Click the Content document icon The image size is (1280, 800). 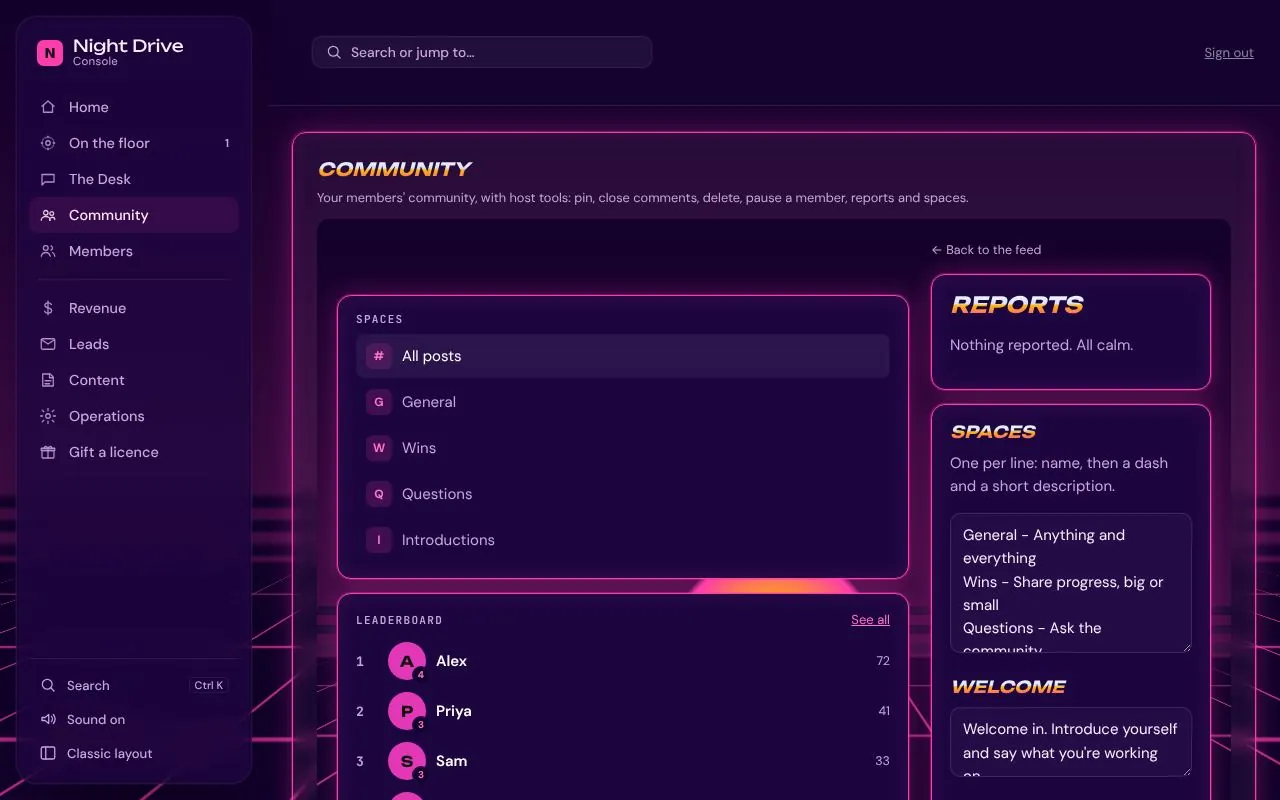[x=48, y=380]
